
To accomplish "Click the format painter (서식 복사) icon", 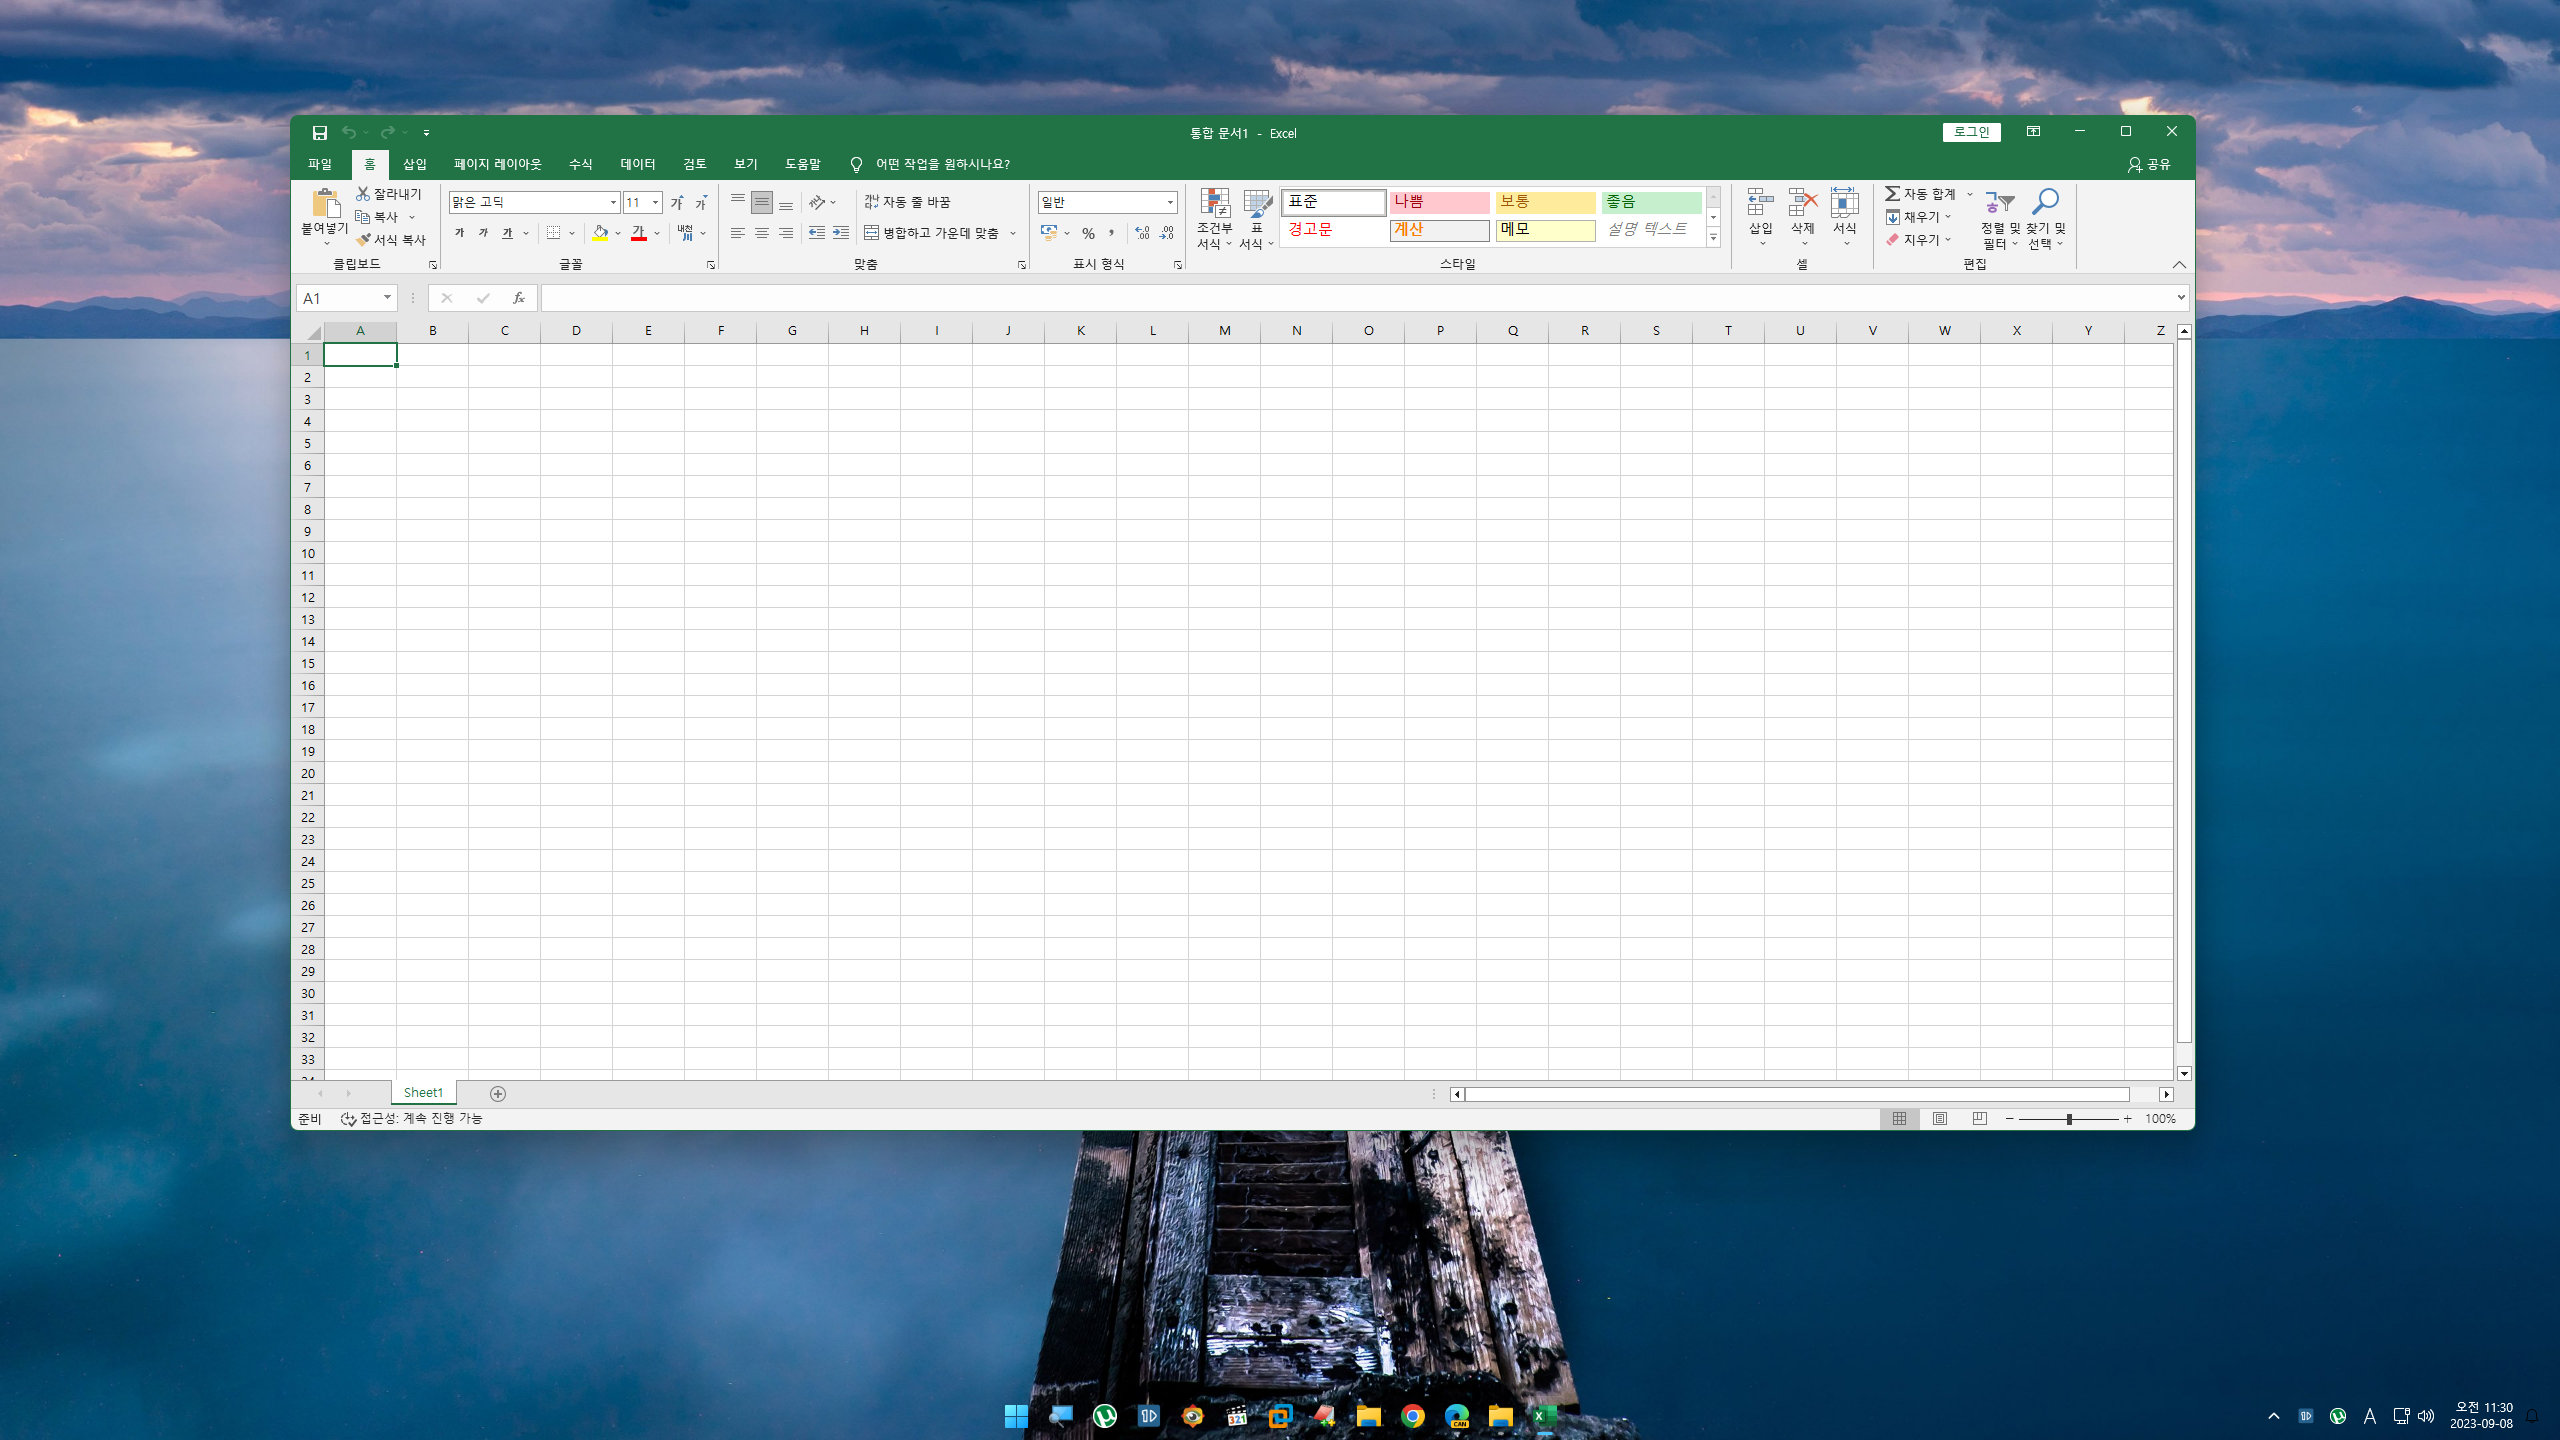I will pos(364,240).
